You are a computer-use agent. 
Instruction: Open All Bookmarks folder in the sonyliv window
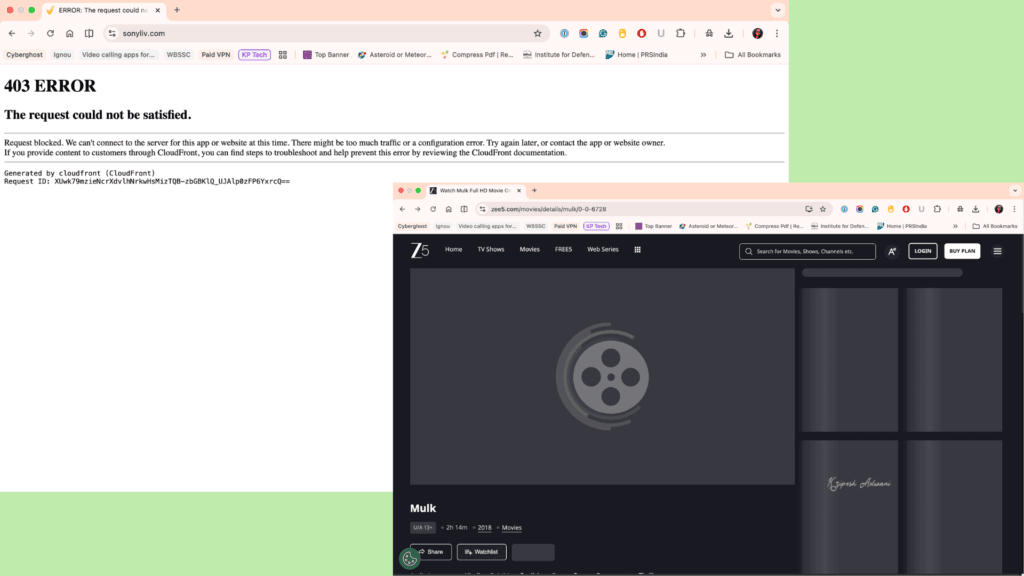pos(752,55)
